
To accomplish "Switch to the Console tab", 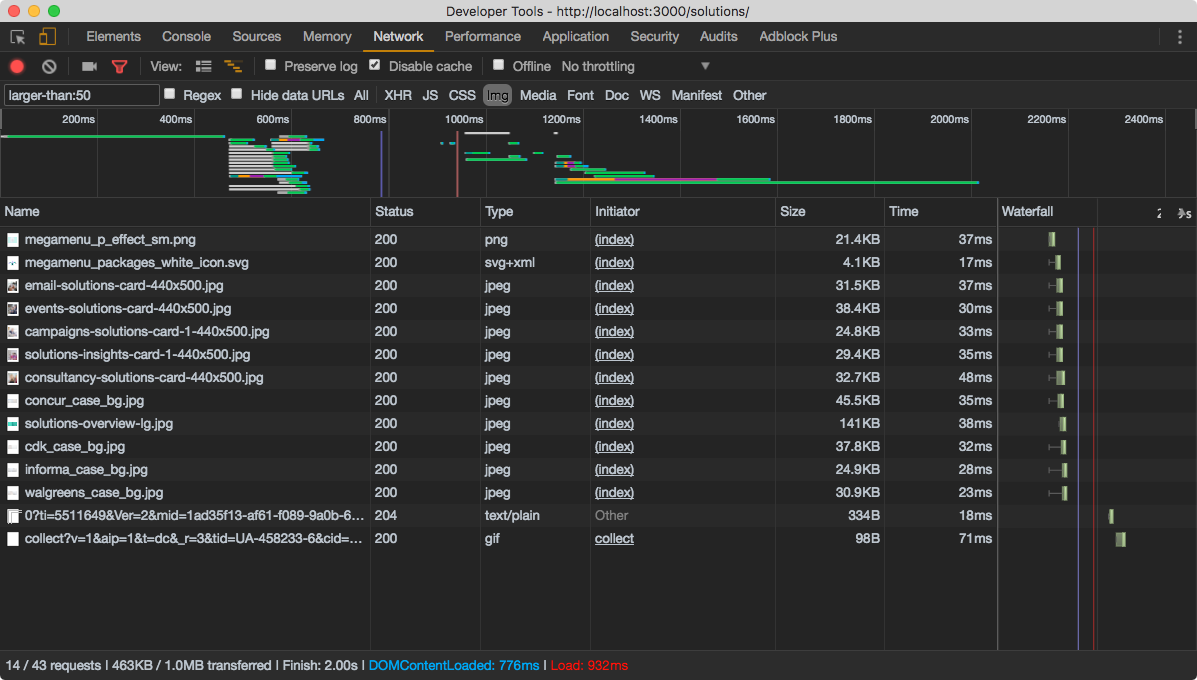I will (x=186, y=37).
